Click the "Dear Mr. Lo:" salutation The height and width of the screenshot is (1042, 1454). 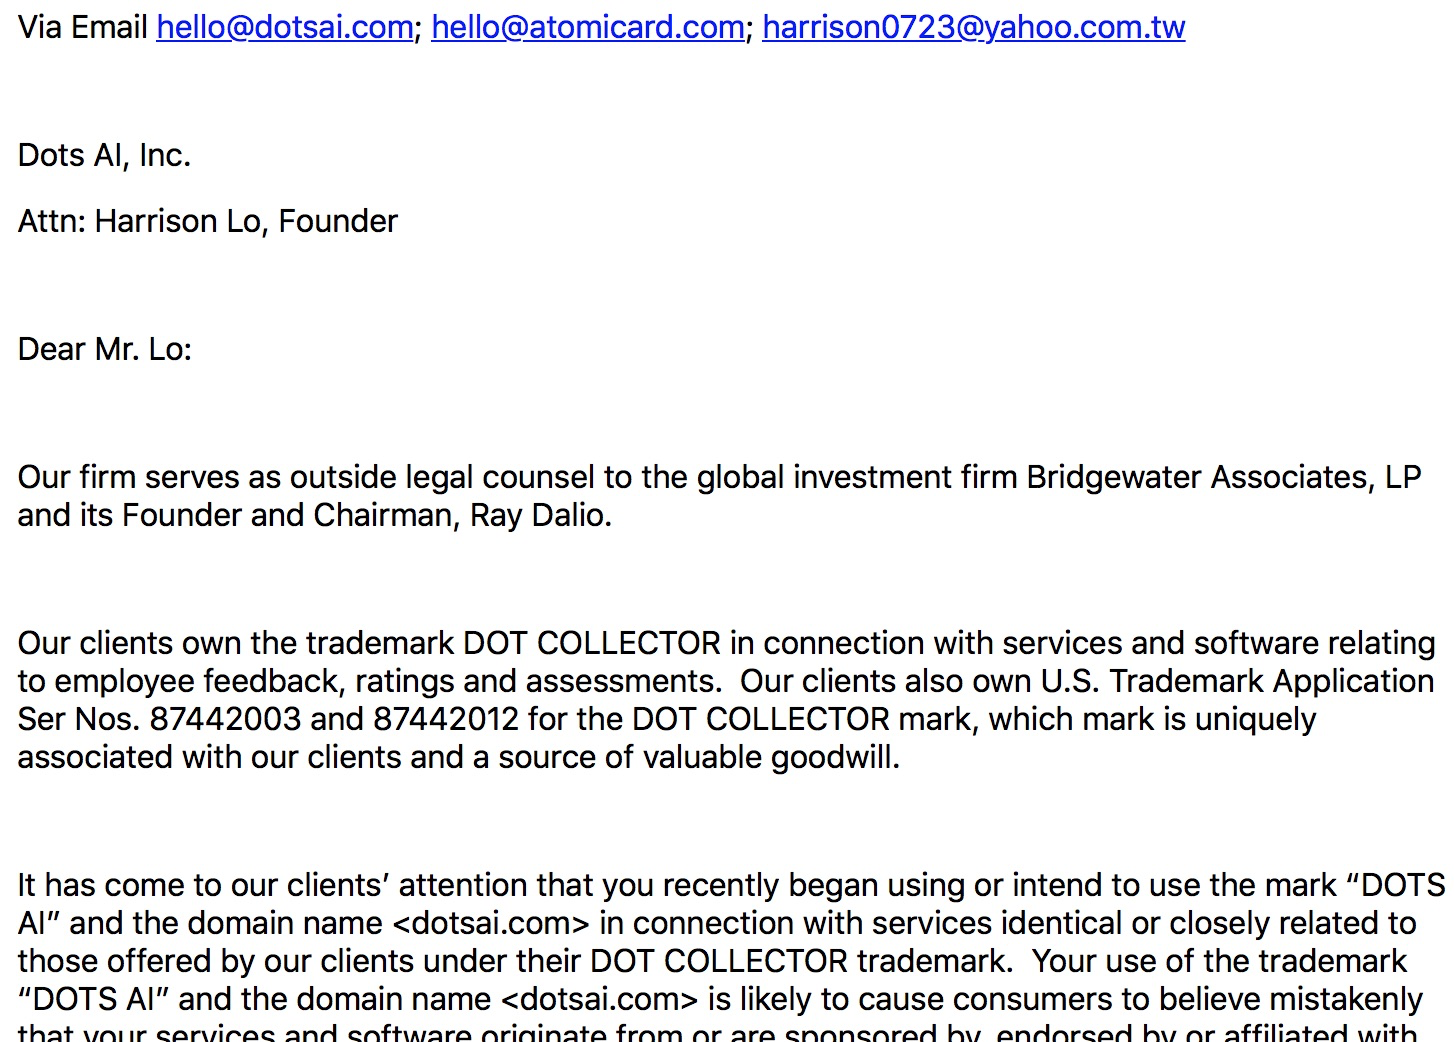(104, 349)
